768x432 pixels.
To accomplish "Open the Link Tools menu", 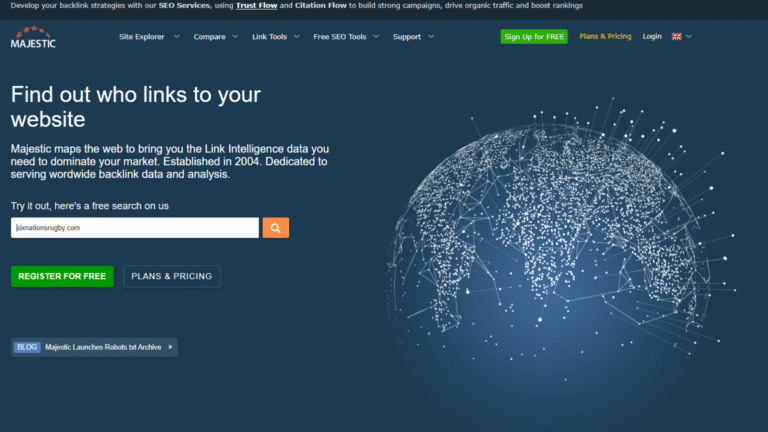I will pos(269,37).
